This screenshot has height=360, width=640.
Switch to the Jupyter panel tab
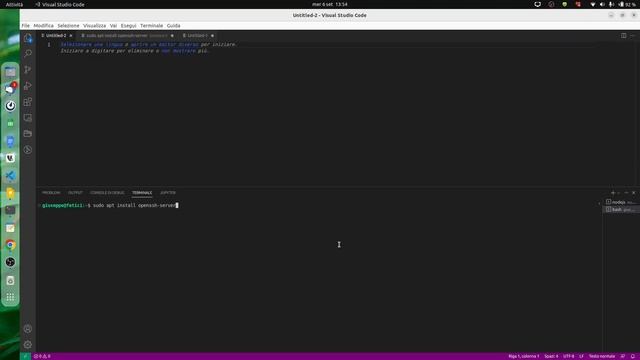click(x=168, y=193)
